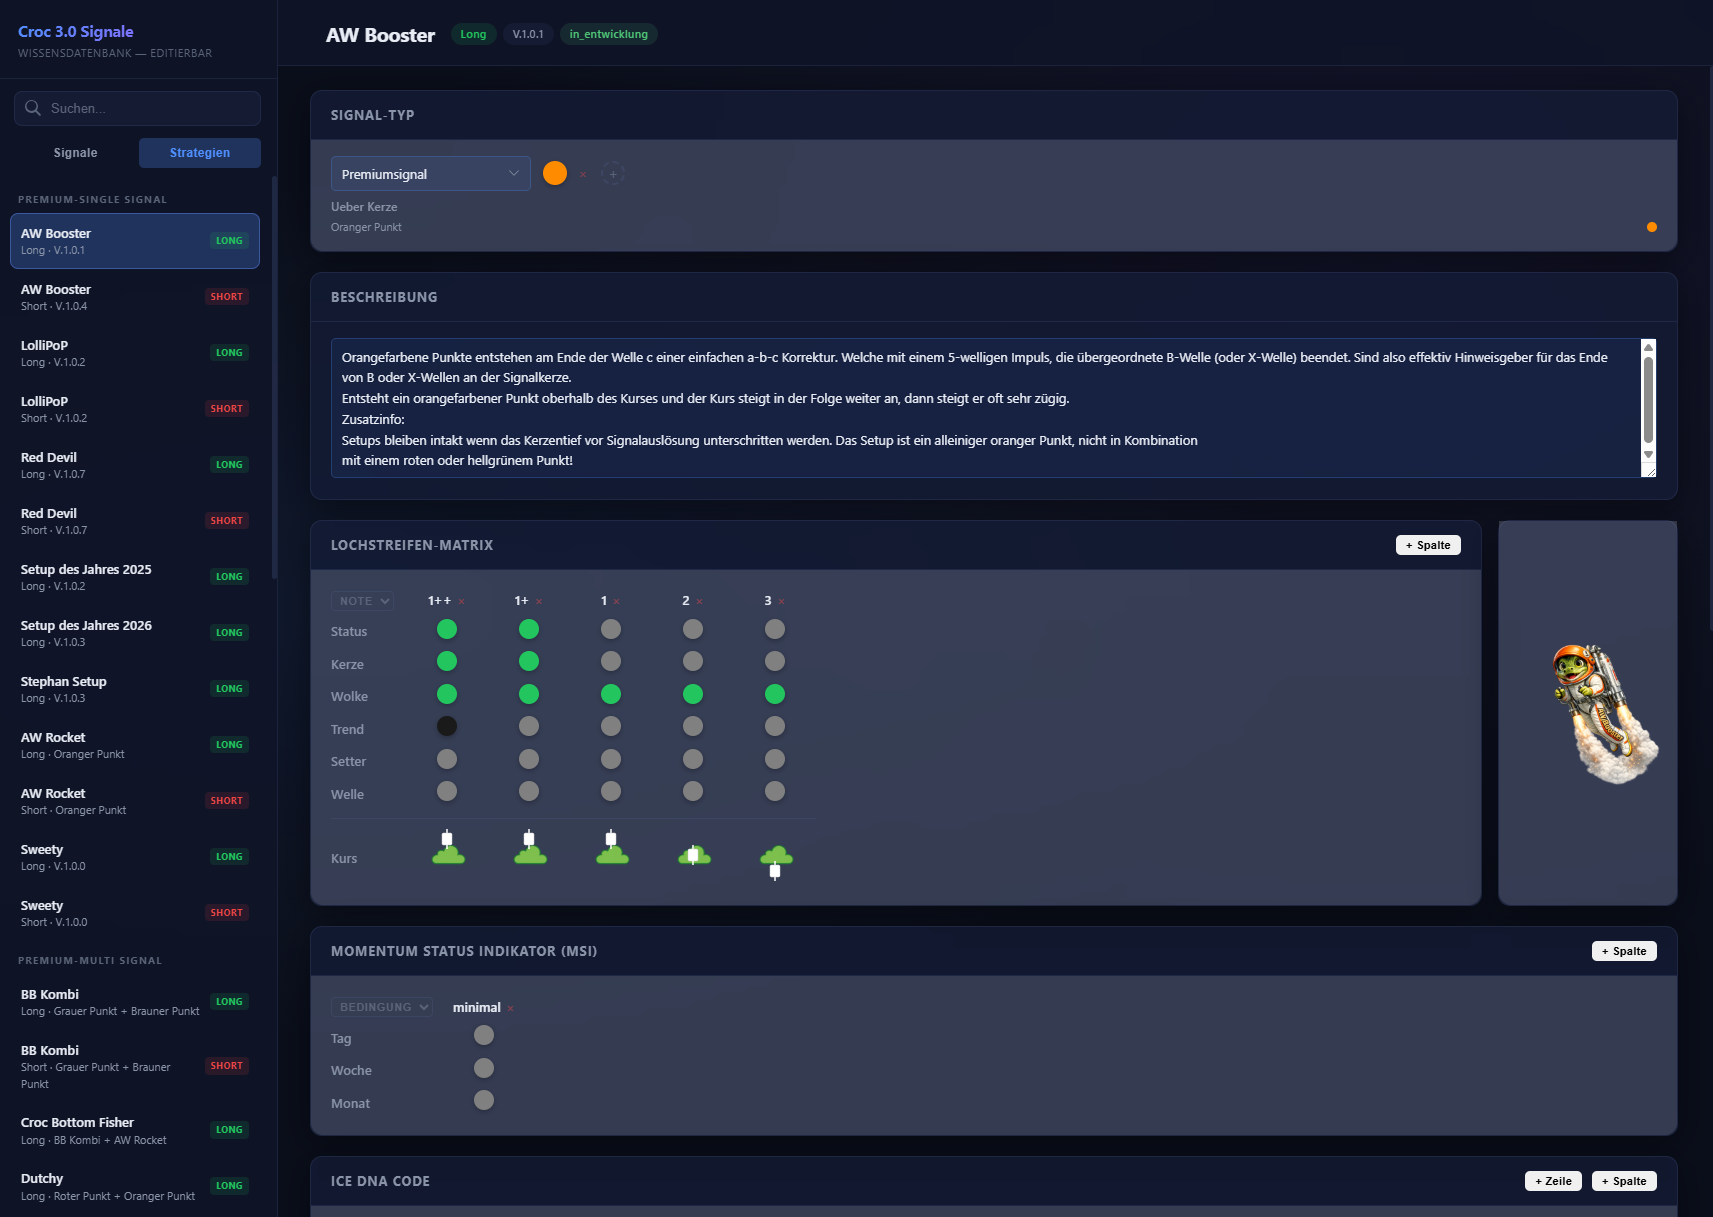The width and height of the screenshot is (1713, 1217).
Task: Delete the orange signal dot with red x
Action: click(583, 175)
